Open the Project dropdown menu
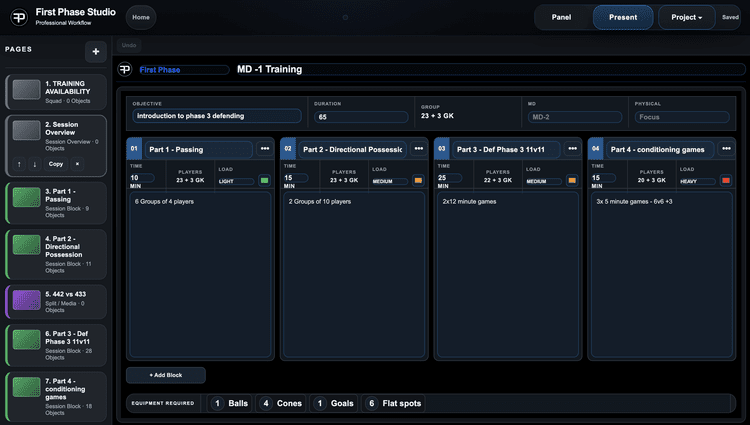Image resolution: width=750 pixels, height=425 pixels. tap(686, 17)
